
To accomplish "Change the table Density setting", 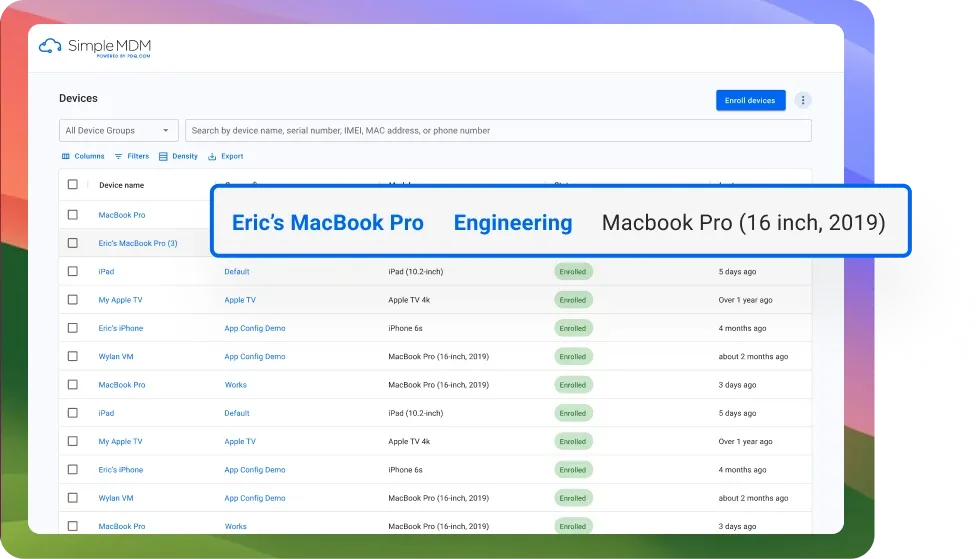I will pos(178,156).
